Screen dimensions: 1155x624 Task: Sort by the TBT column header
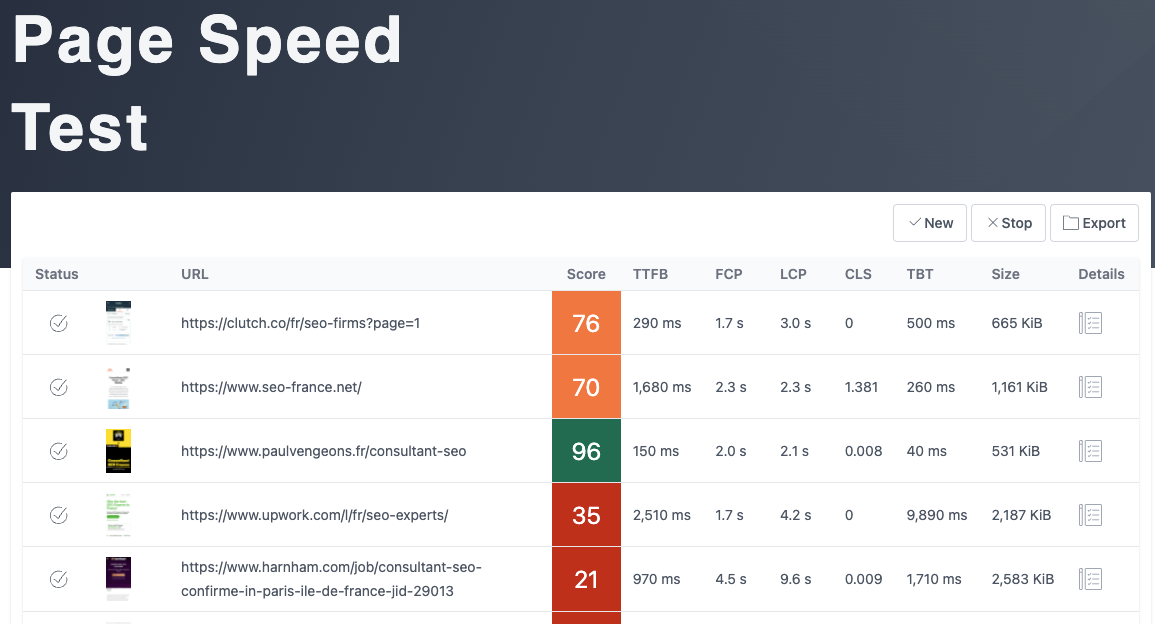[920, 274]
